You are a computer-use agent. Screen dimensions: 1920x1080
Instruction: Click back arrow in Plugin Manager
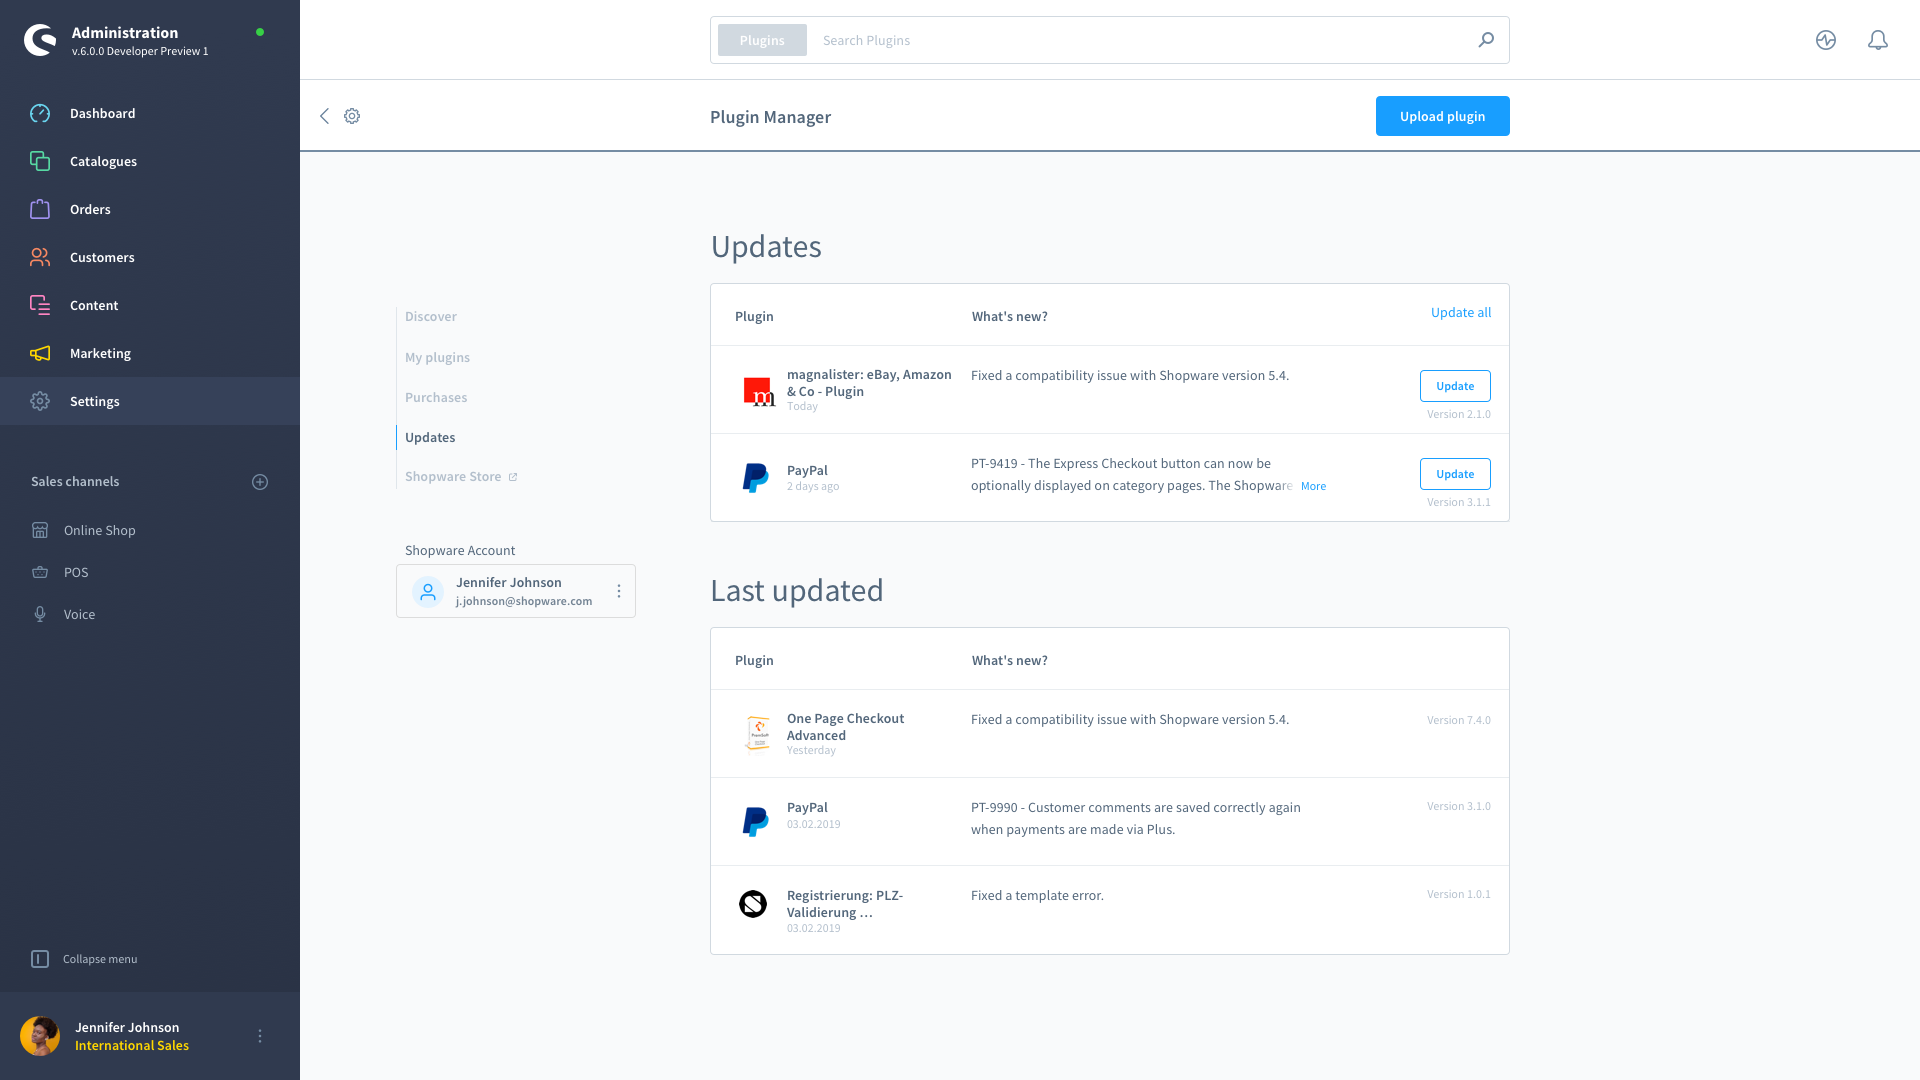click(324, 116)
